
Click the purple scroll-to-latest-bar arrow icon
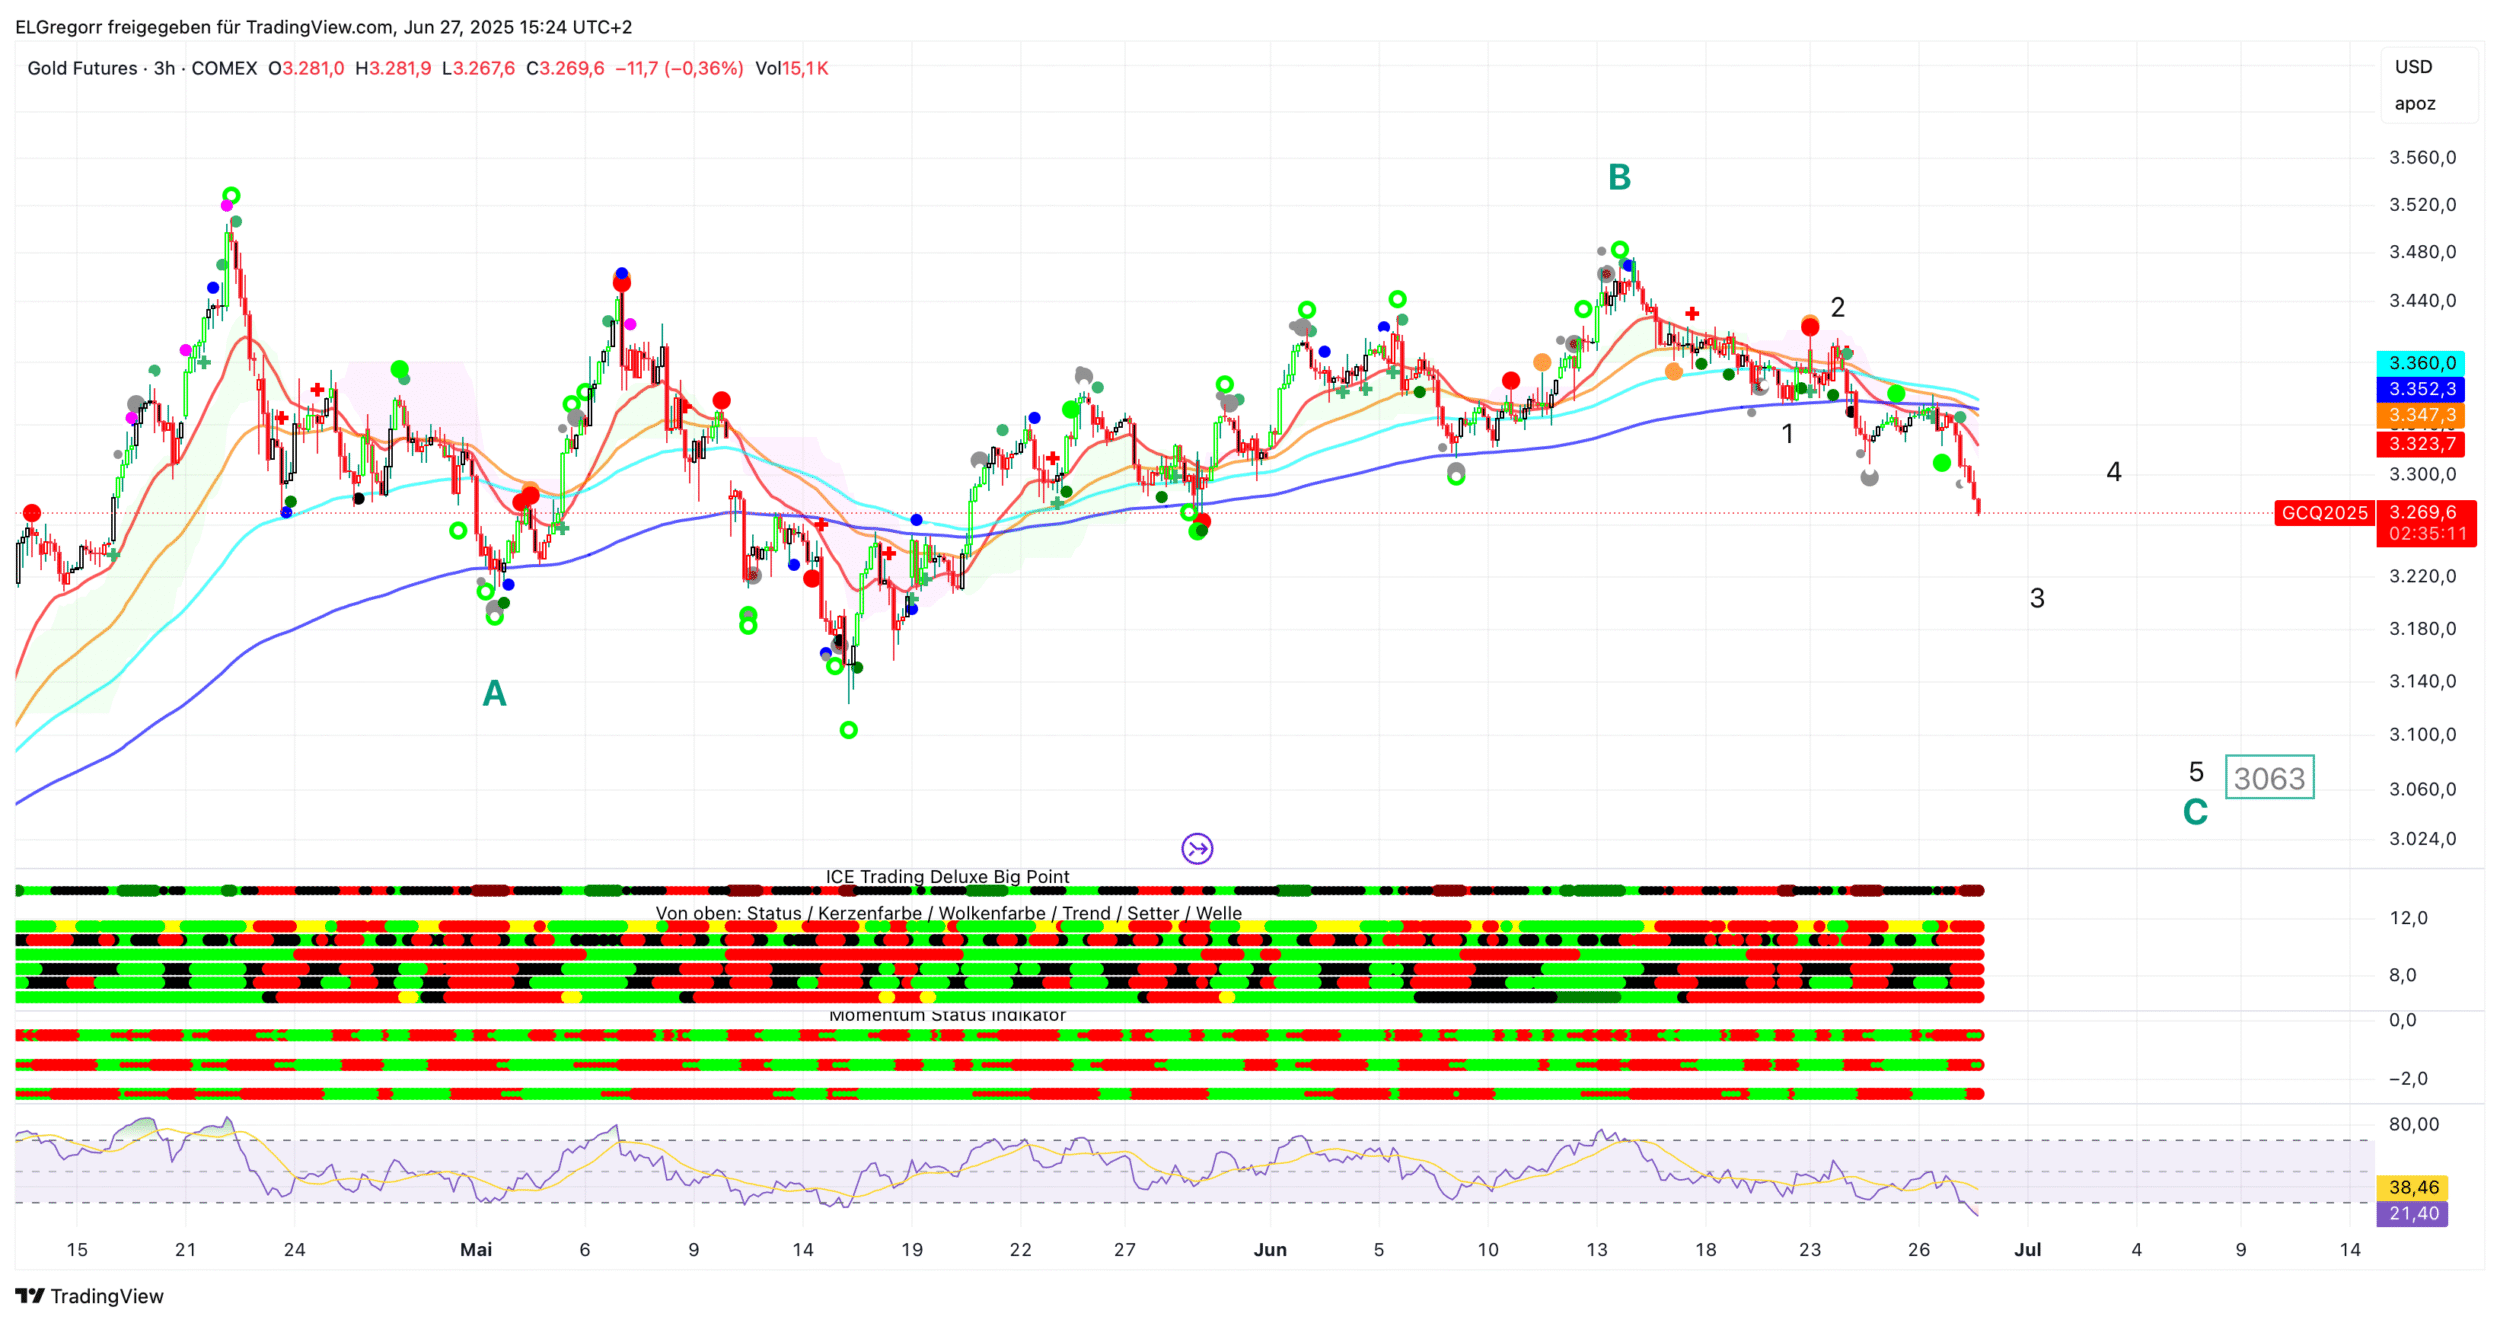tap(1197, 849)
